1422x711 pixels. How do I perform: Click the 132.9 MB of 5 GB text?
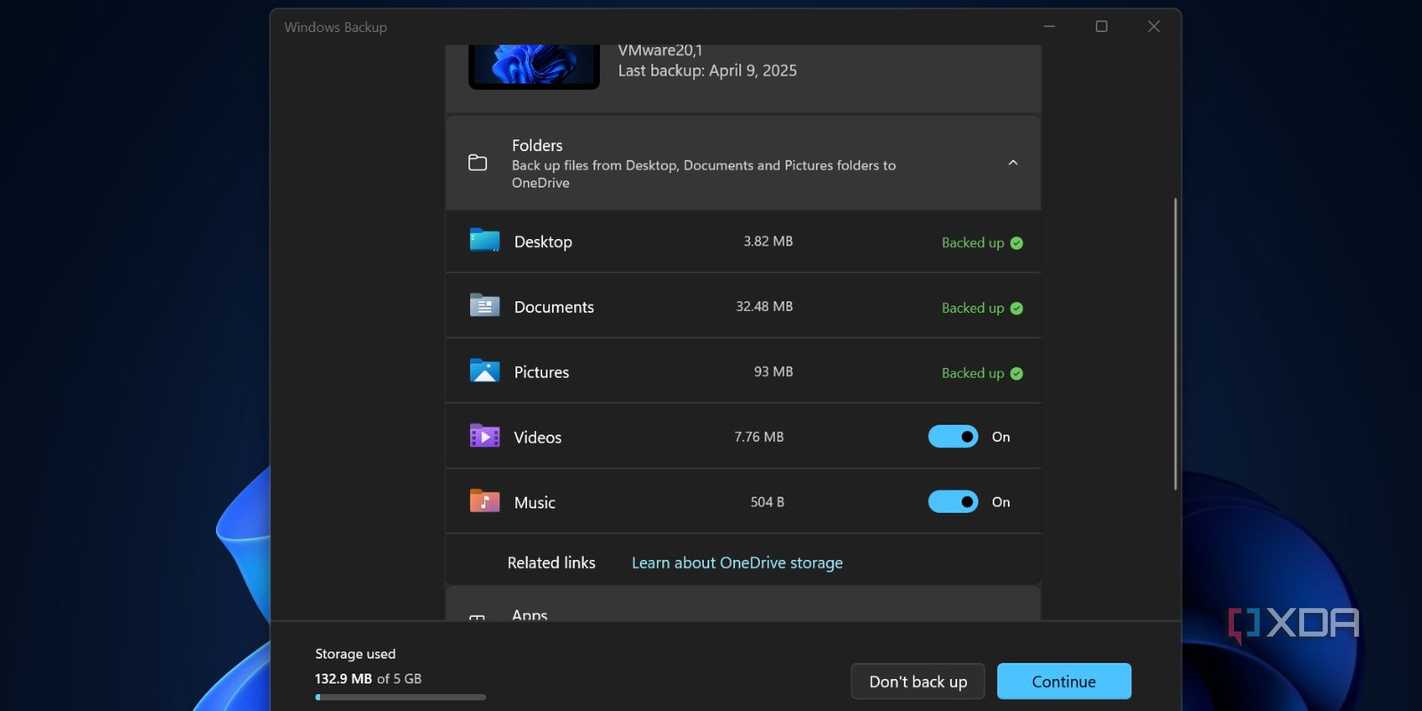point(368,678)
